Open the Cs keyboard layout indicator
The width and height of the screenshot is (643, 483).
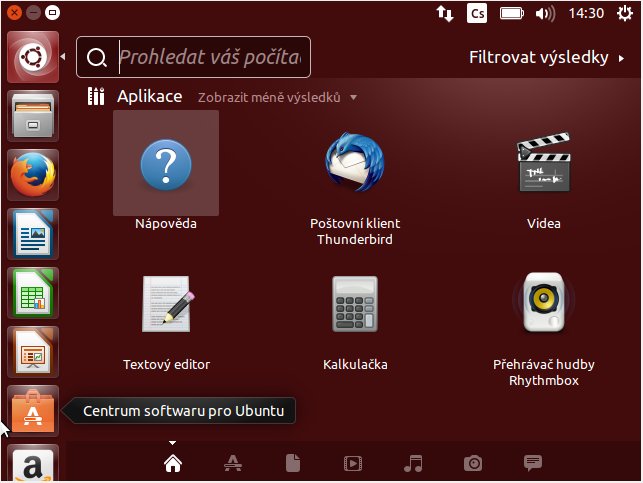click(x=477, y=14)
